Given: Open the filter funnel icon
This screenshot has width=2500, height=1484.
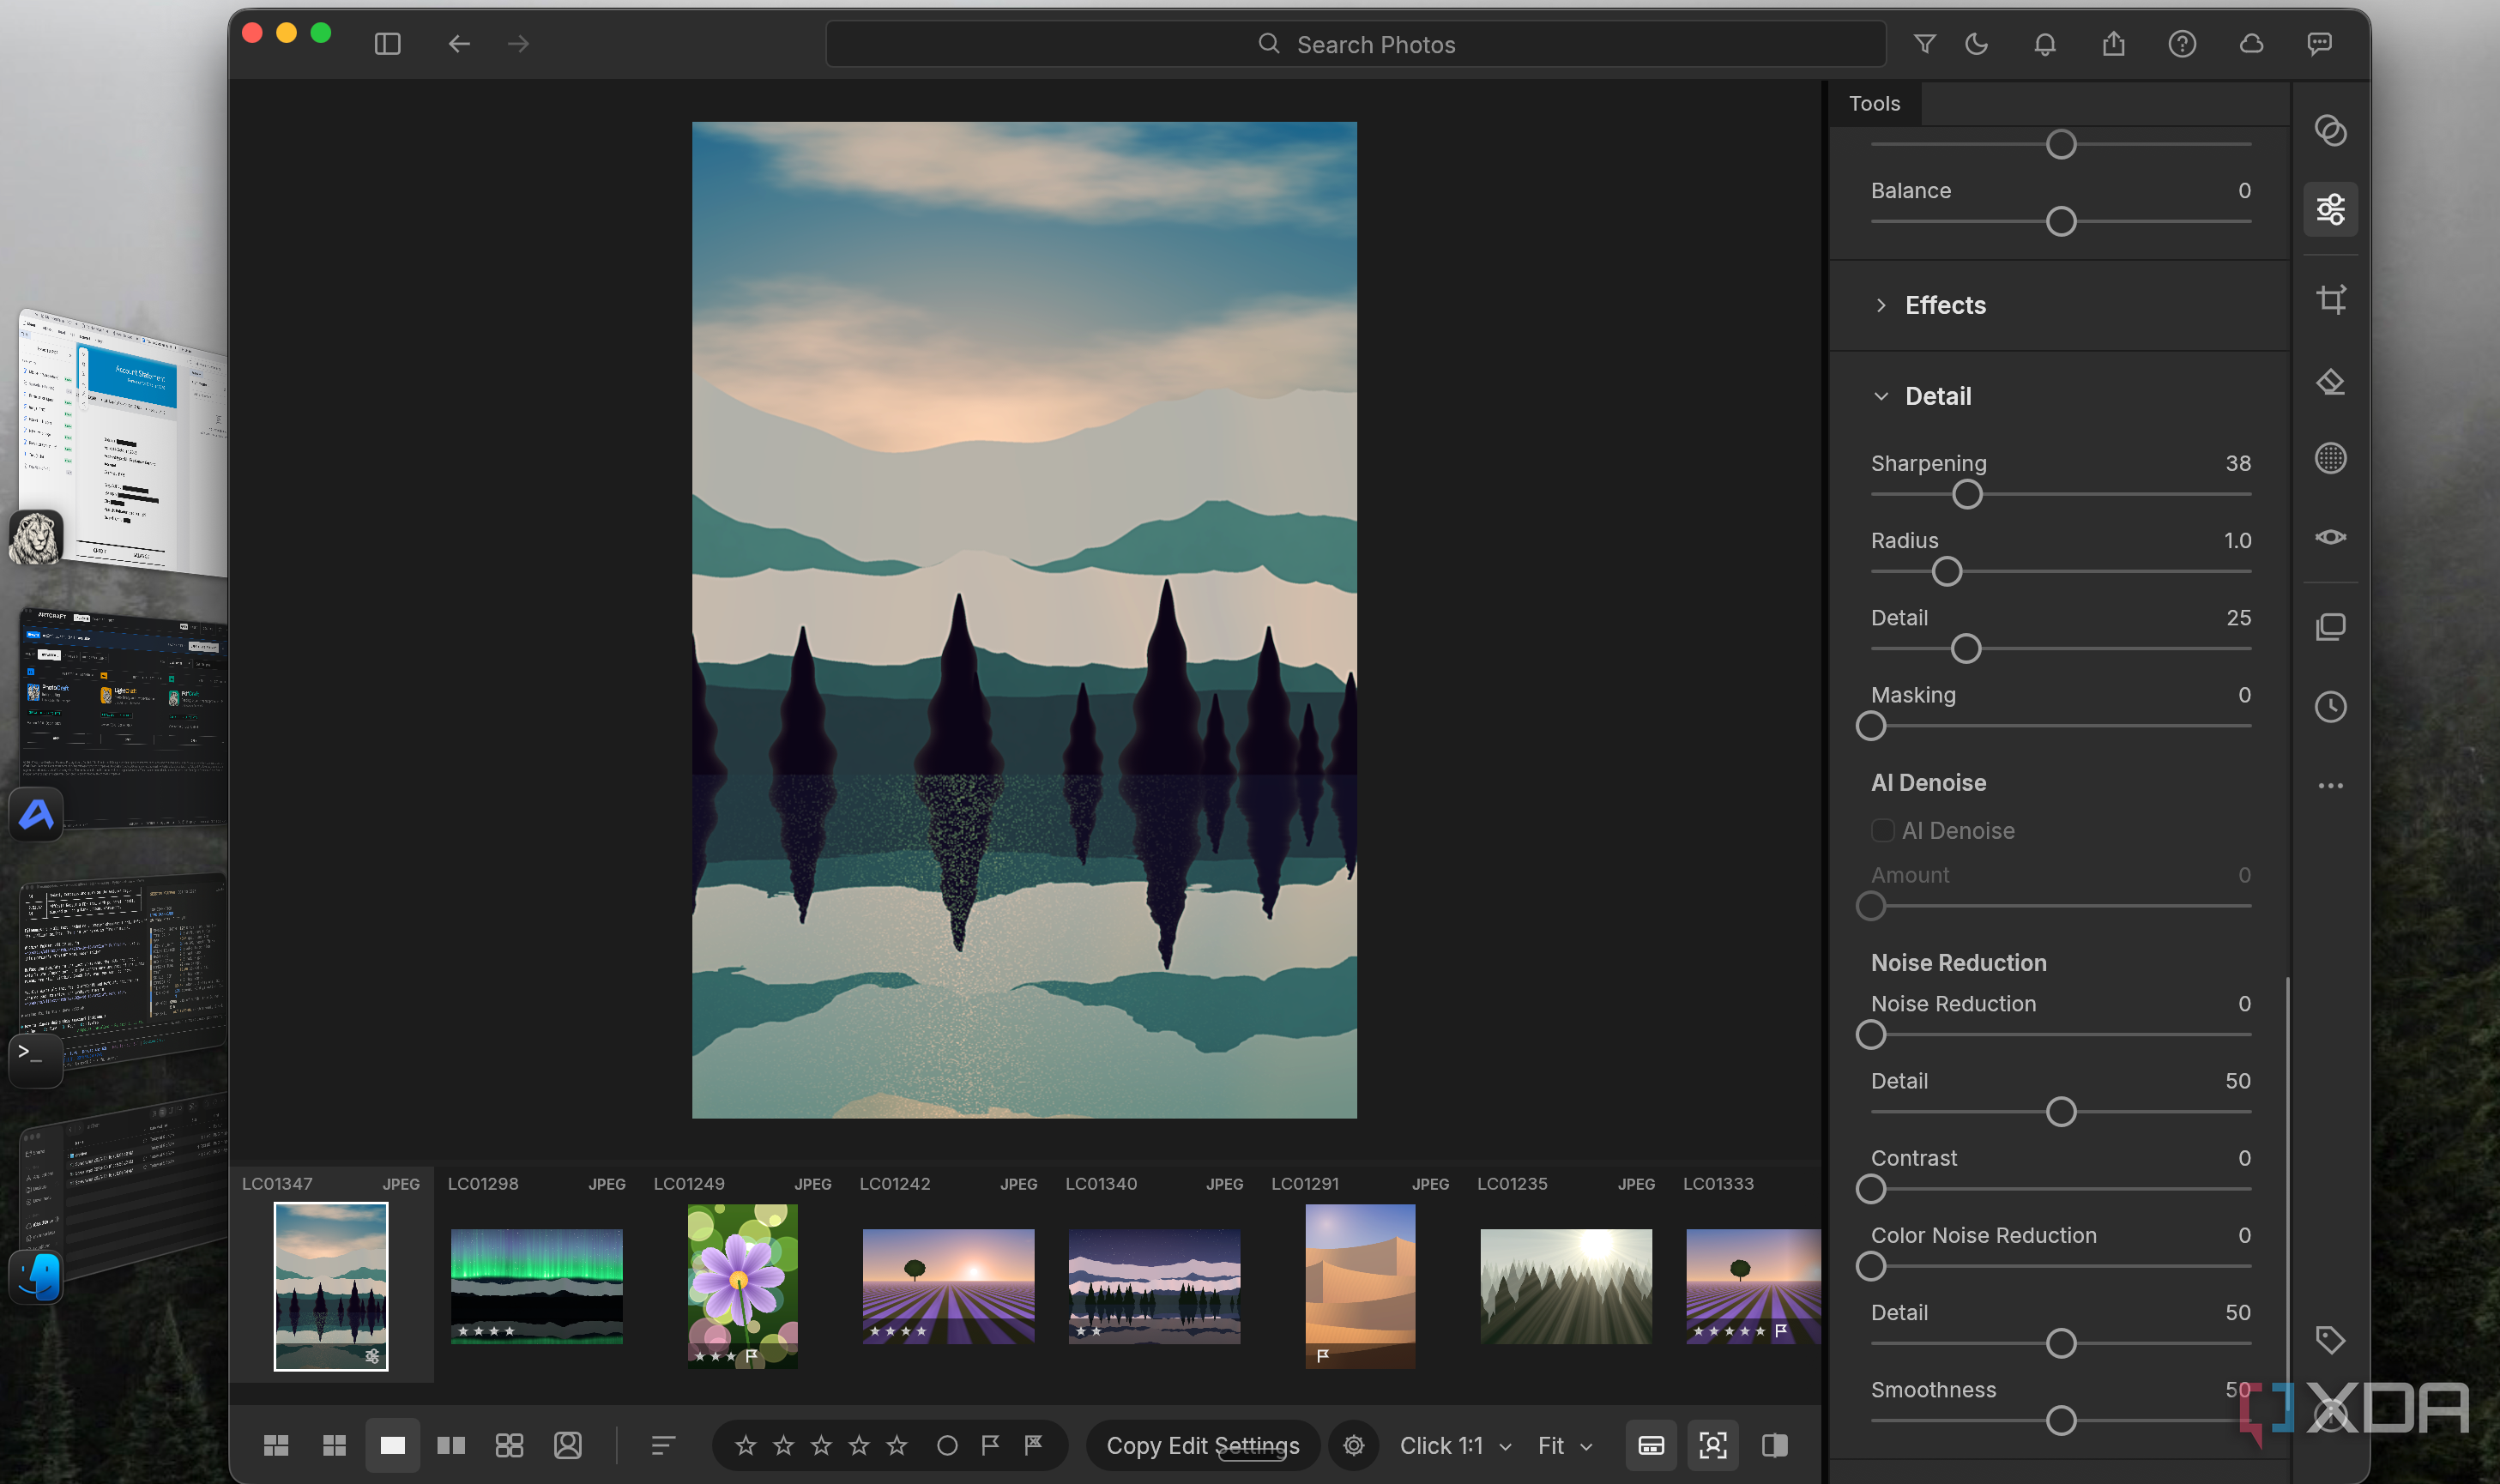Looking at the screenshot, I should (1925, 44).
